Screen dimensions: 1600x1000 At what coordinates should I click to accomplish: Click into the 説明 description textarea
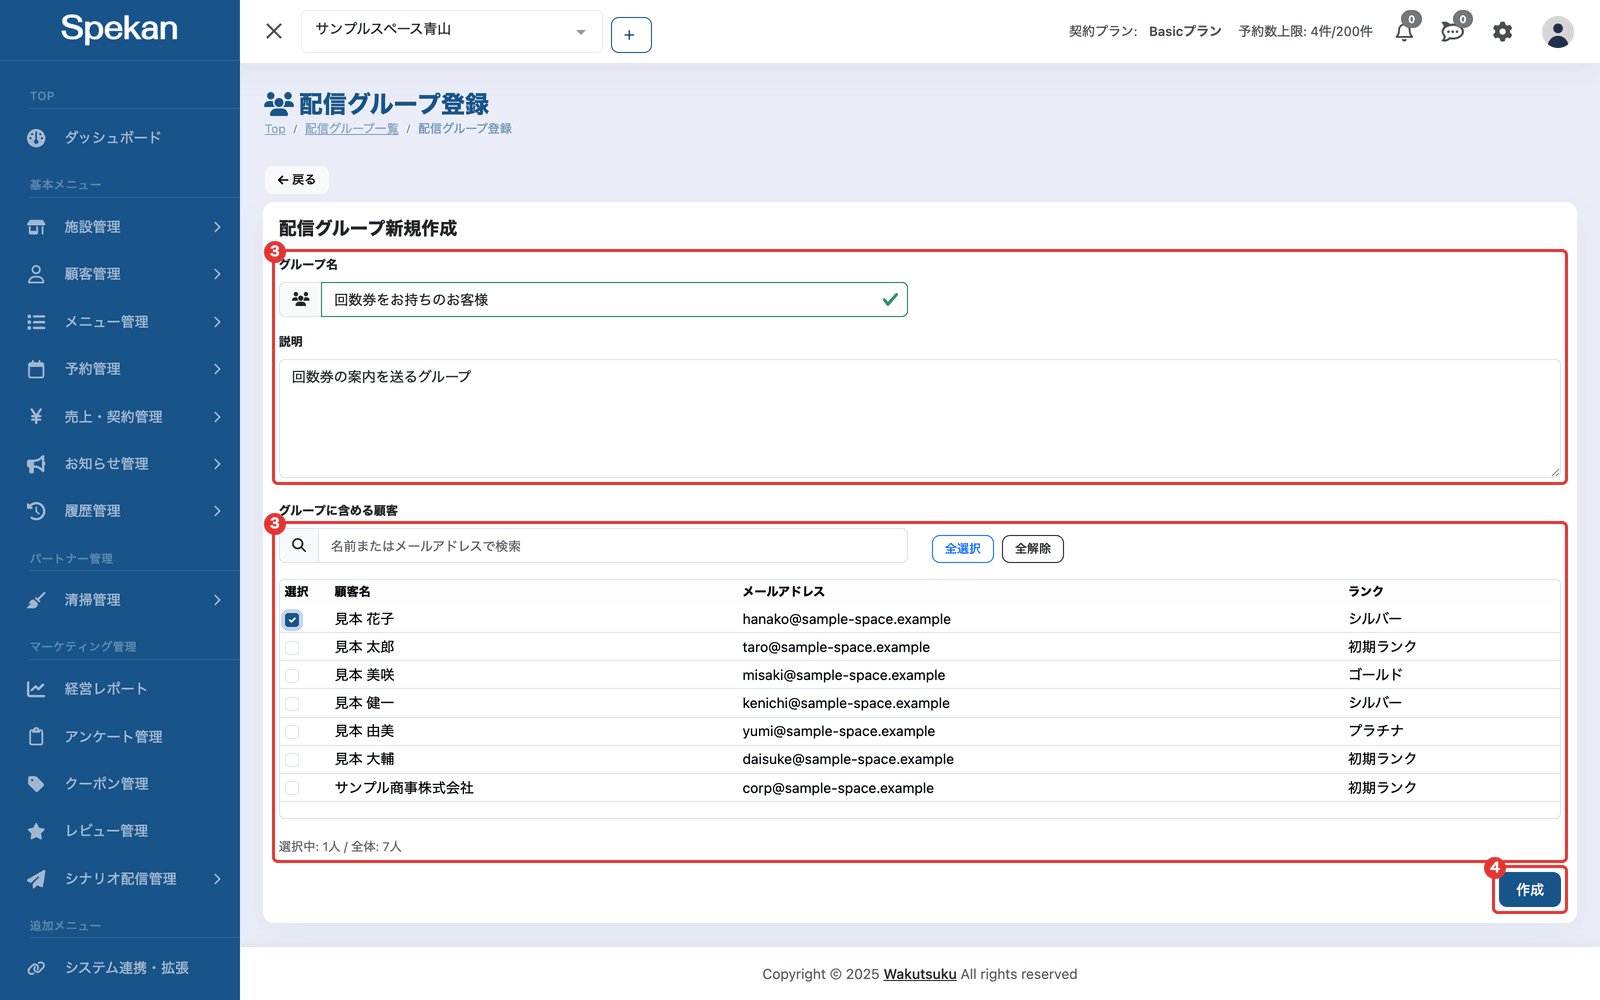click(920, 418)
